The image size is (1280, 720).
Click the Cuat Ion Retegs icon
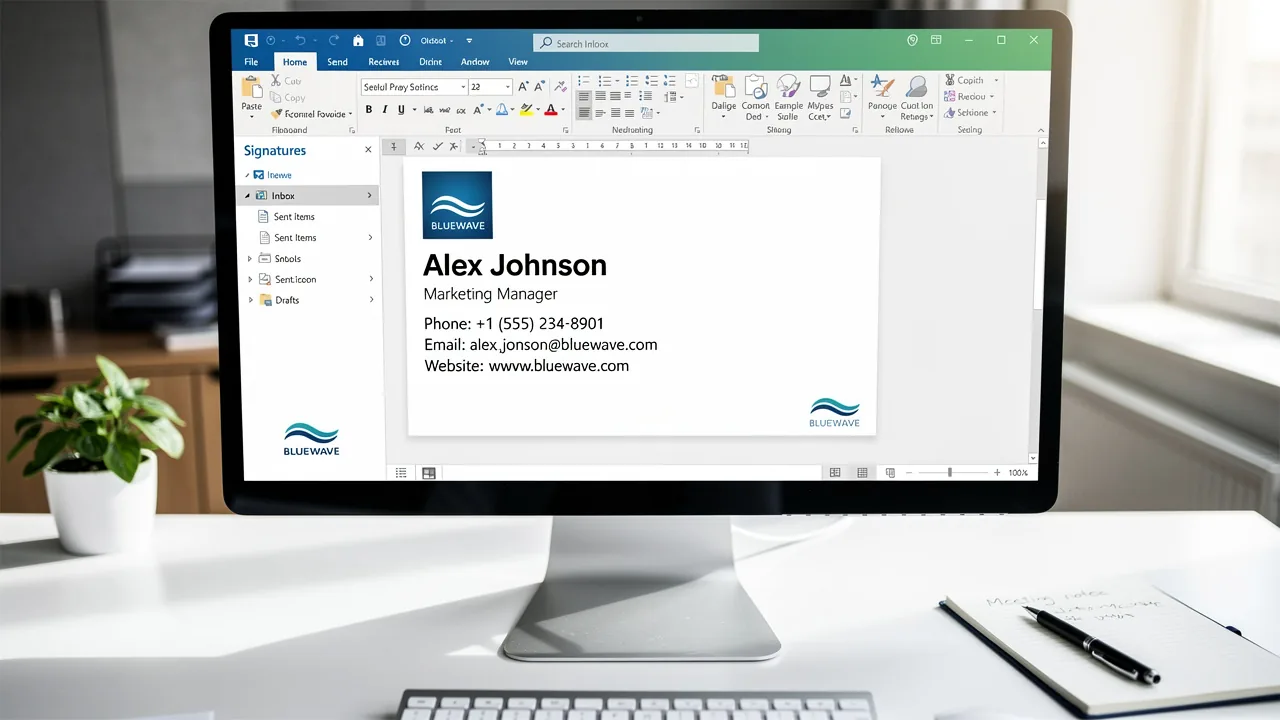point(916,87)
